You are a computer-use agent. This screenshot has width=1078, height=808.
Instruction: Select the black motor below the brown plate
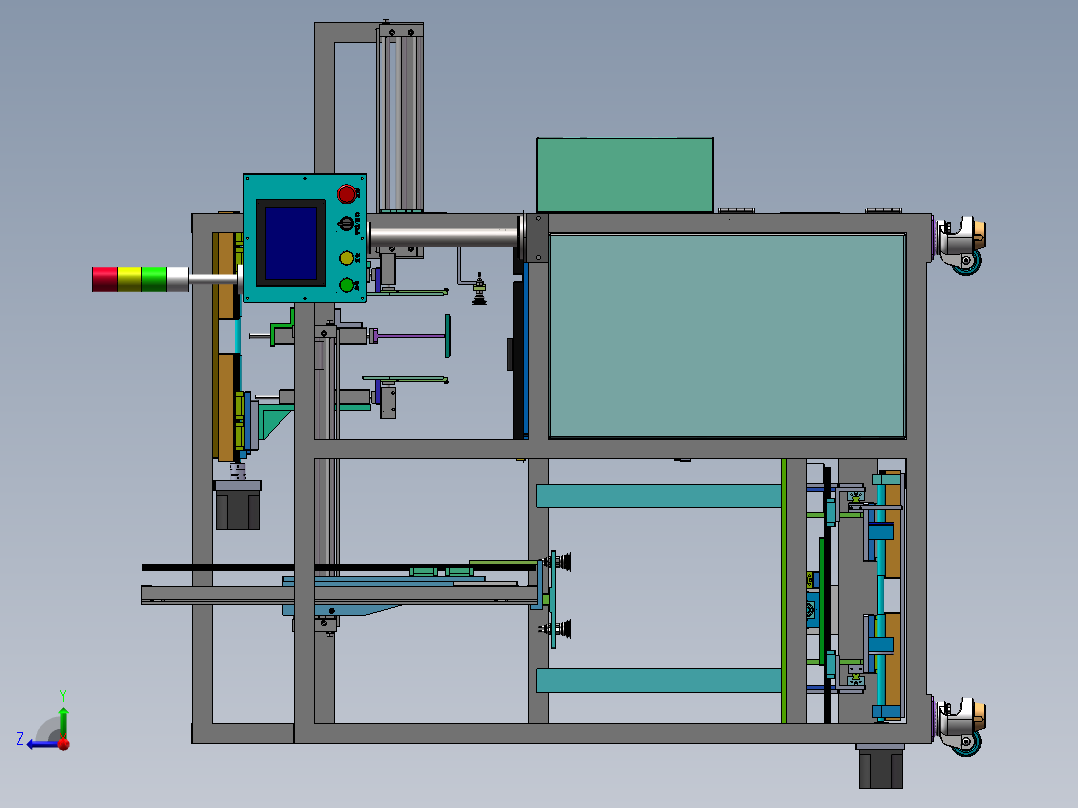[238, 510]
